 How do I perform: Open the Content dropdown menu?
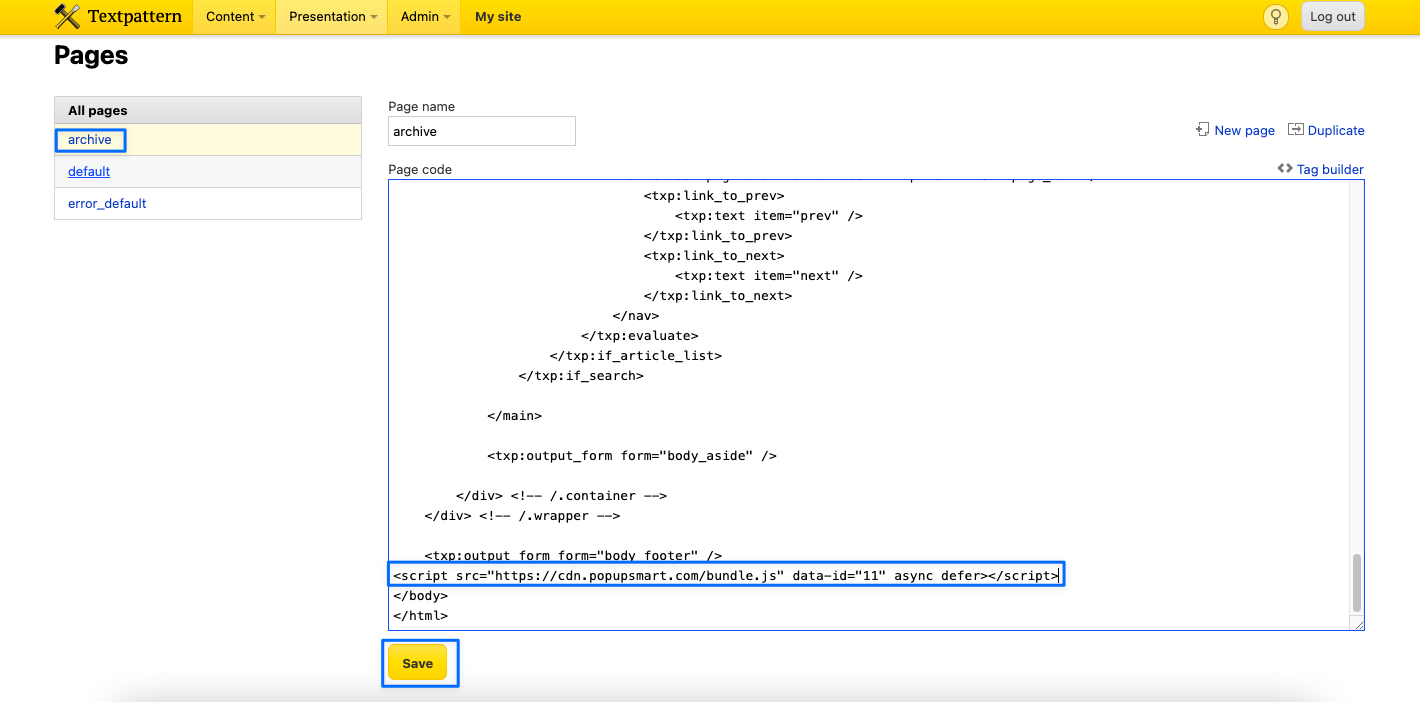click(235, 16)
